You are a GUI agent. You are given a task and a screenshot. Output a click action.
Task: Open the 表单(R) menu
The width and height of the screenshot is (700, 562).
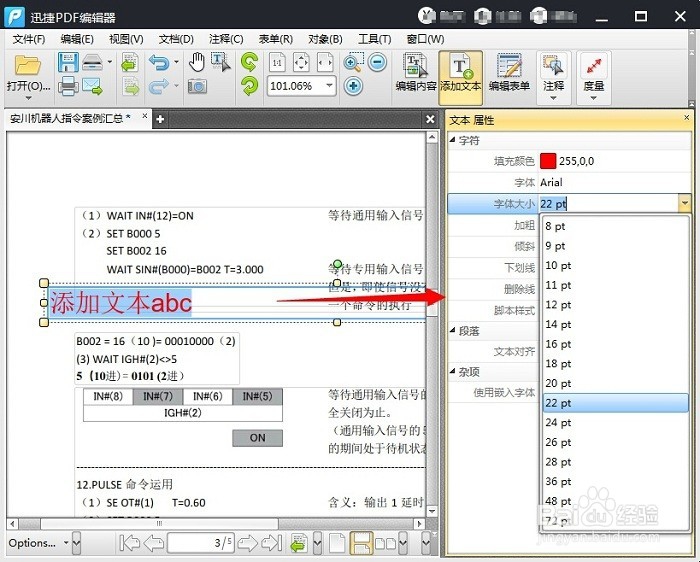275,39
